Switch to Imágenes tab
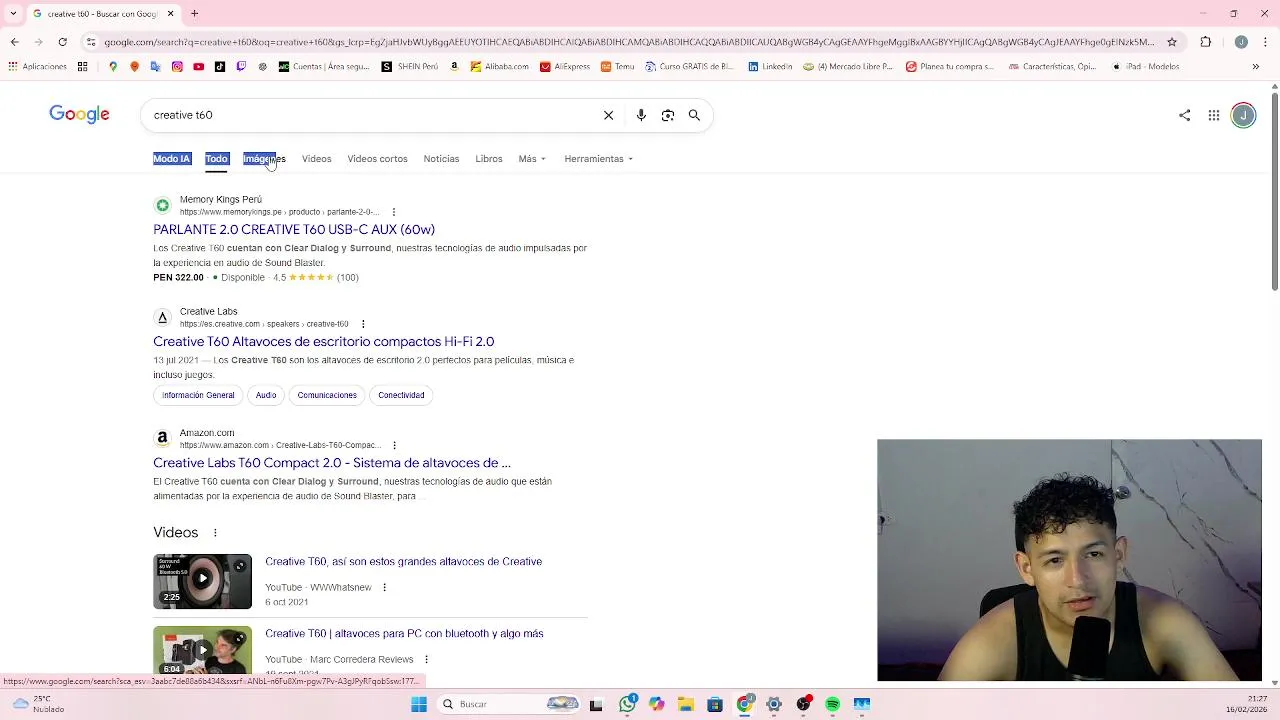This screenshot has height=720, width=1280. pyautogui.click(x=264, y=159)
